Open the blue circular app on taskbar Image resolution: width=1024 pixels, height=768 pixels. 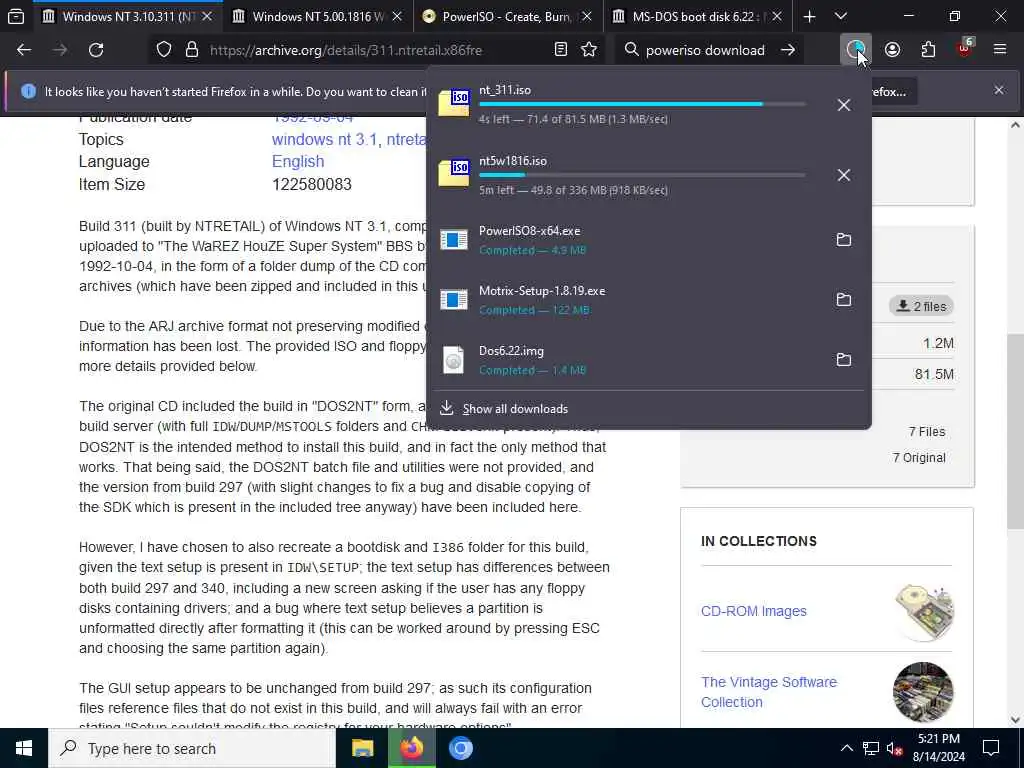[x=460, y=748]
